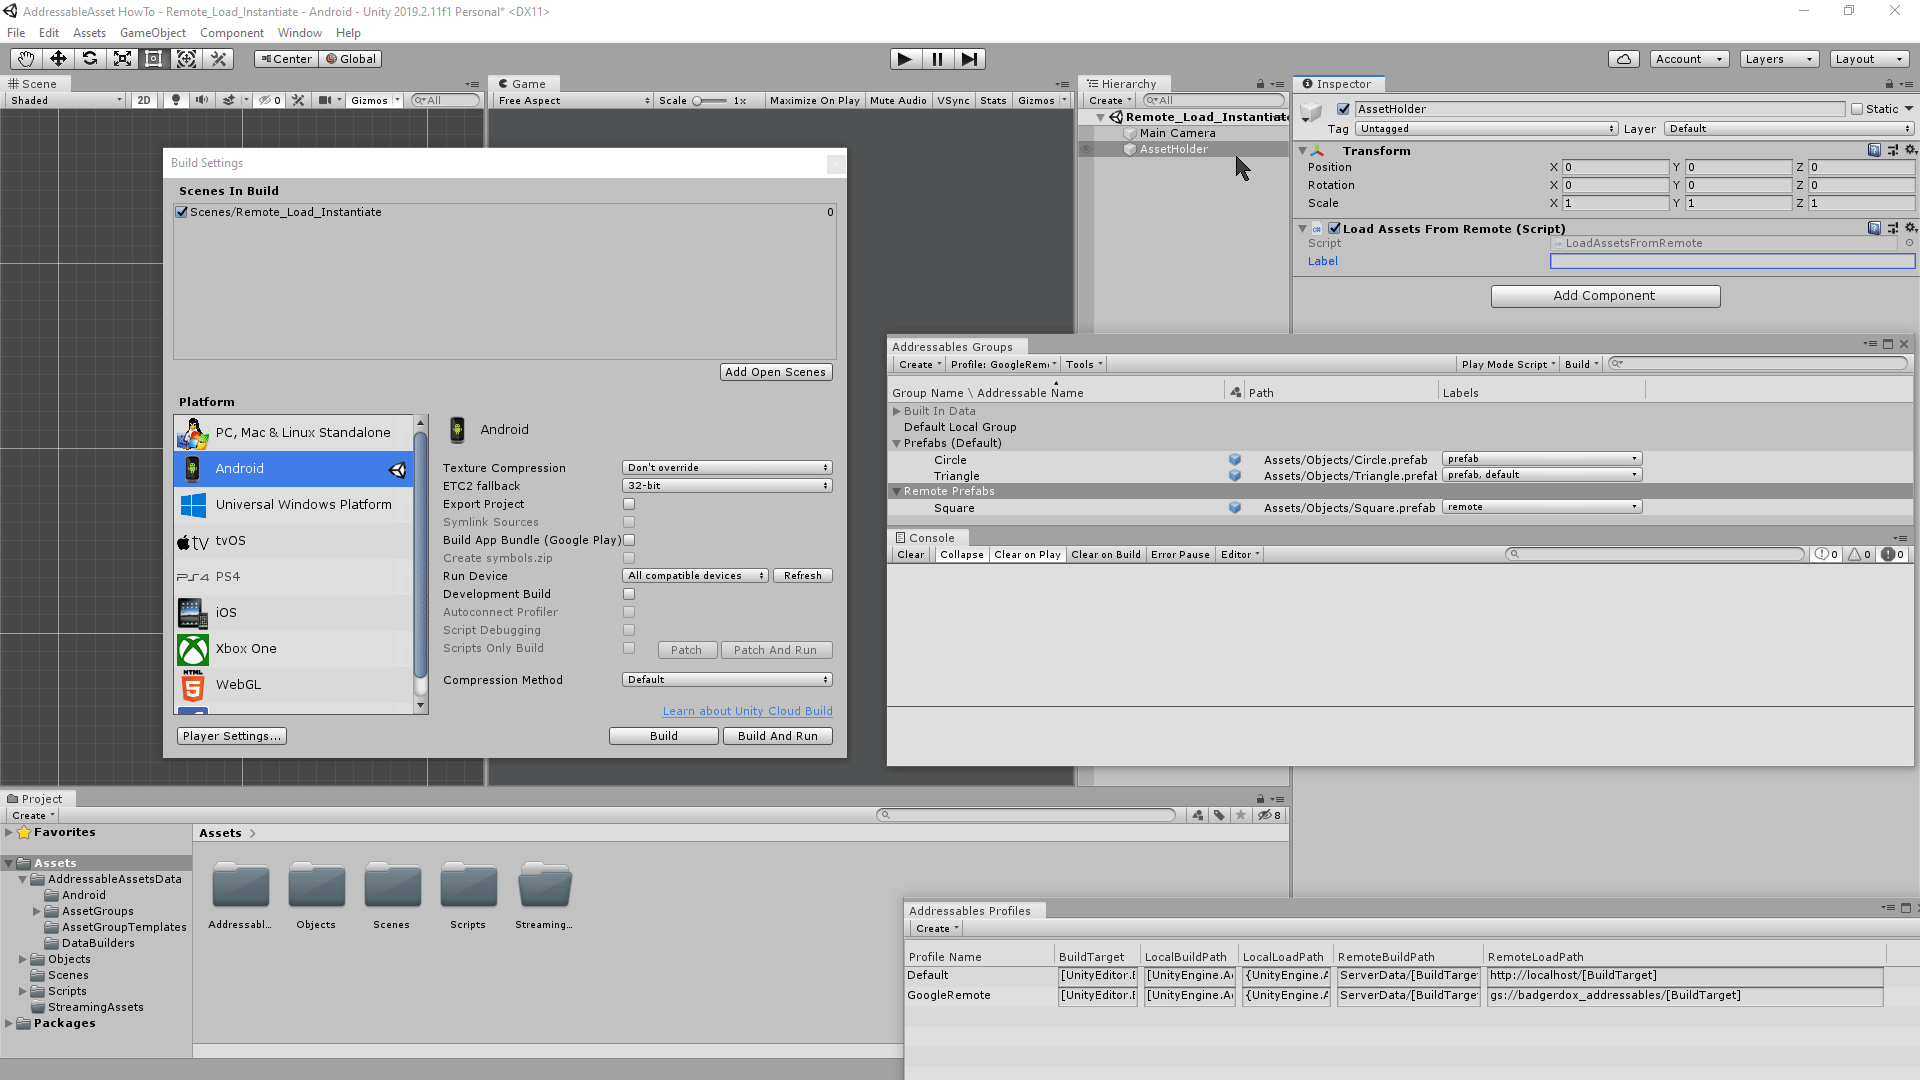
Task: Toggle scene lighting bulb icon
Action: pyautogui.click(x=176, y=100)
